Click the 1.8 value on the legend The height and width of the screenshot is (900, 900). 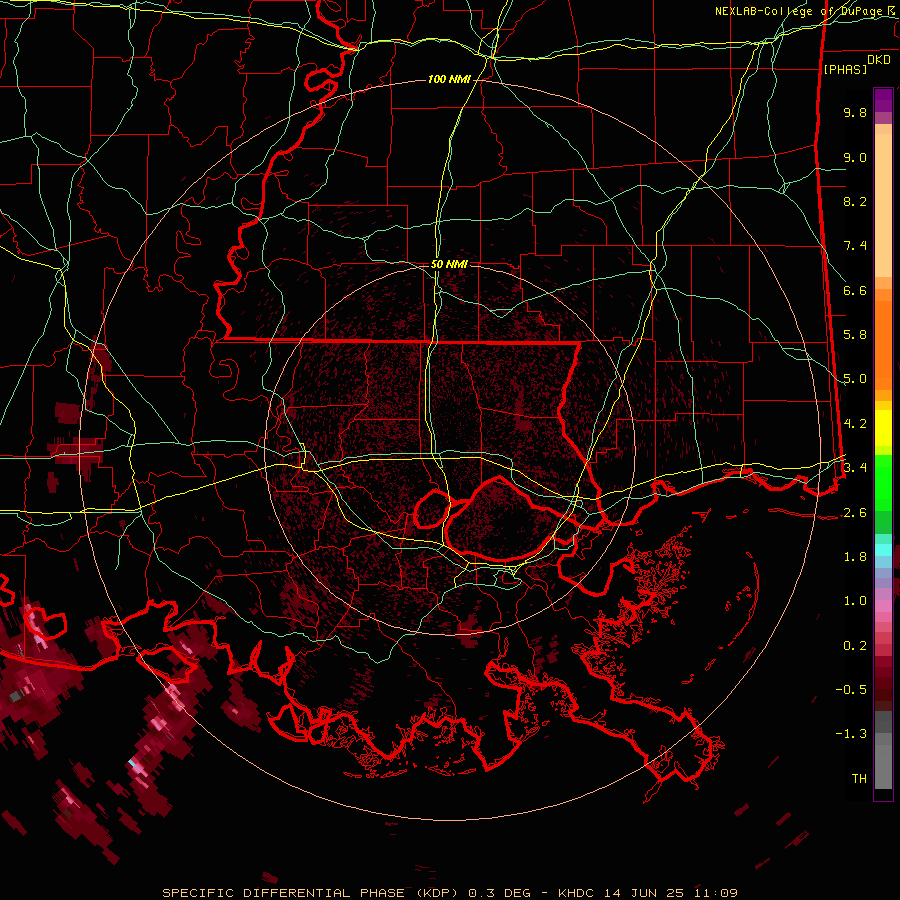pyautogui.click(x=855, y=557)
